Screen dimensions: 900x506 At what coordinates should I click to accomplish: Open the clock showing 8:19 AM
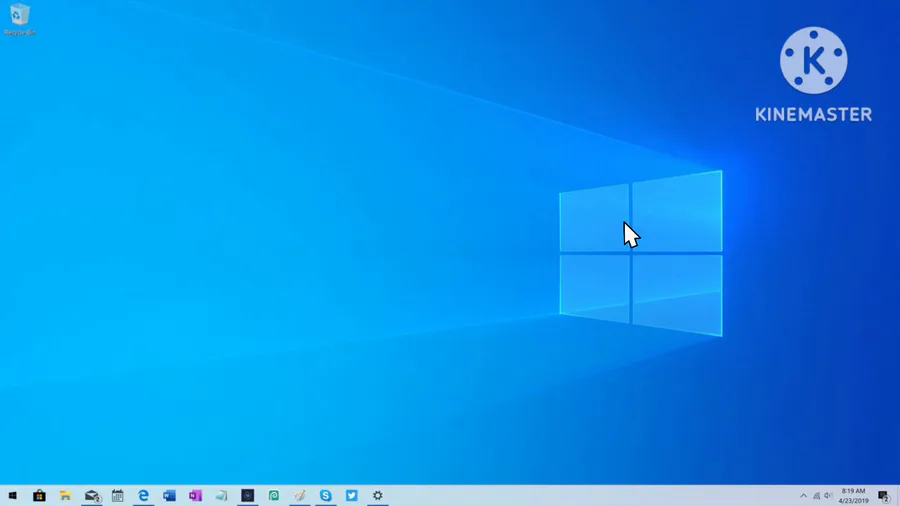point(854,496)
